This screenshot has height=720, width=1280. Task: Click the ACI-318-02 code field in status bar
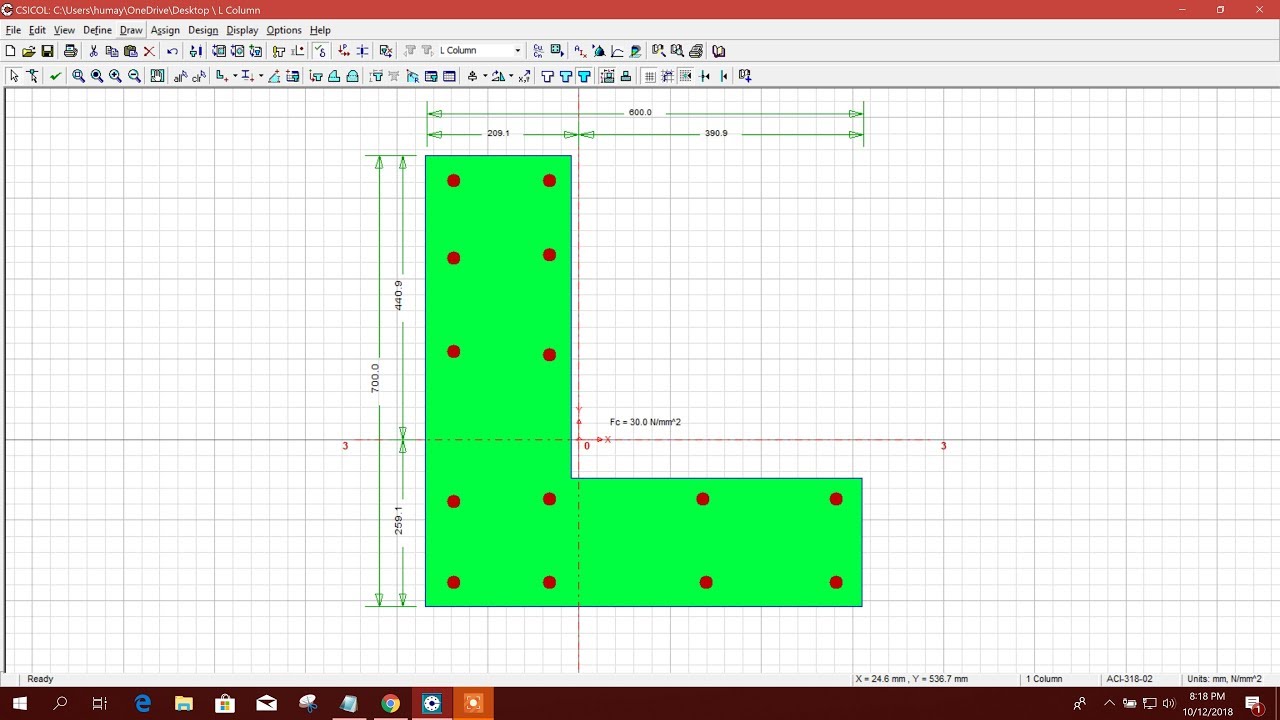[x=1128, y=679]
